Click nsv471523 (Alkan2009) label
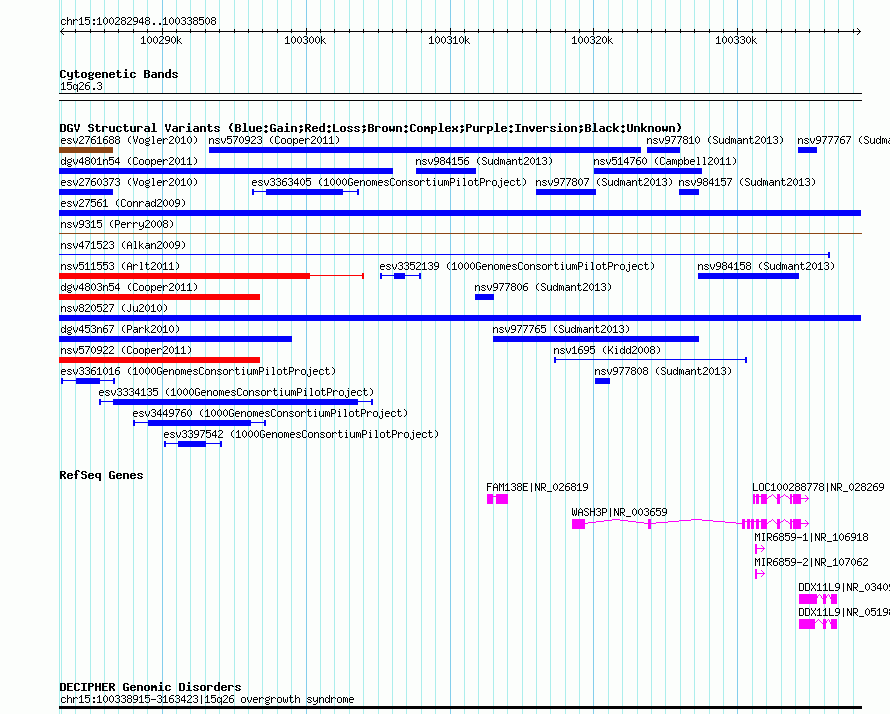The width and height of the screenshot is (890, 714). tap(123, 245)
